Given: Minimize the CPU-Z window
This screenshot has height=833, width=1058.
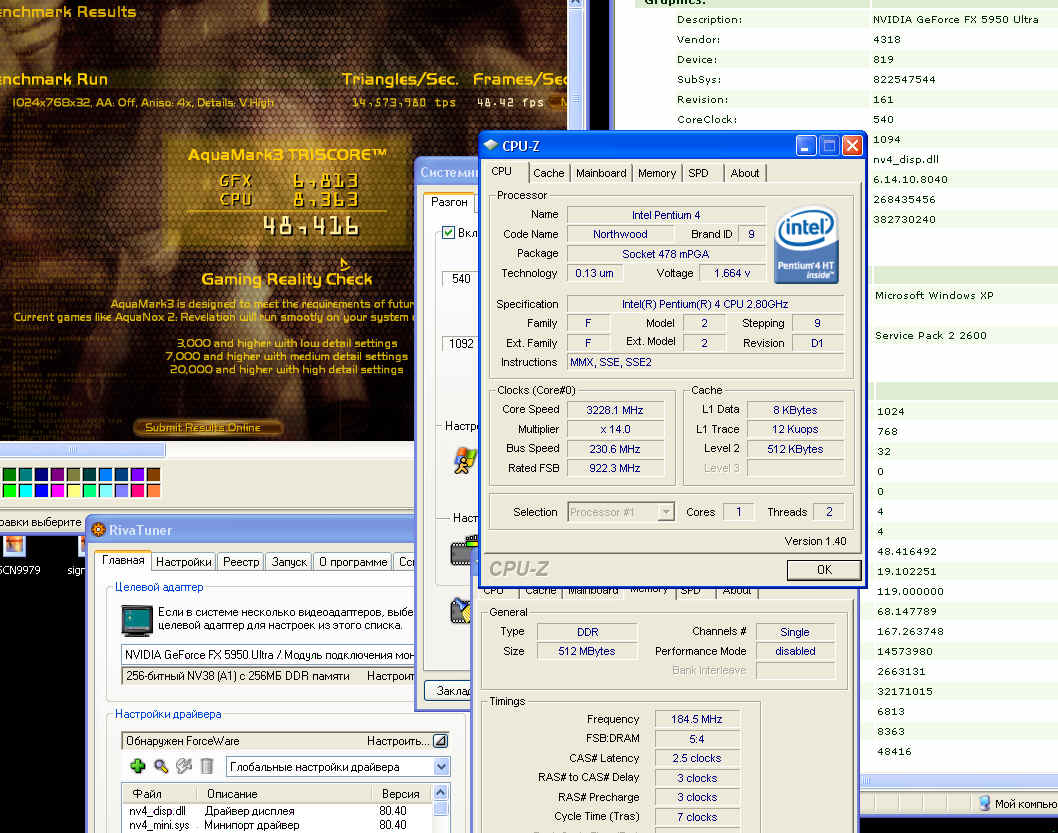Looking at the screenshot, I should pyautogui.click(x=806, y=146).
